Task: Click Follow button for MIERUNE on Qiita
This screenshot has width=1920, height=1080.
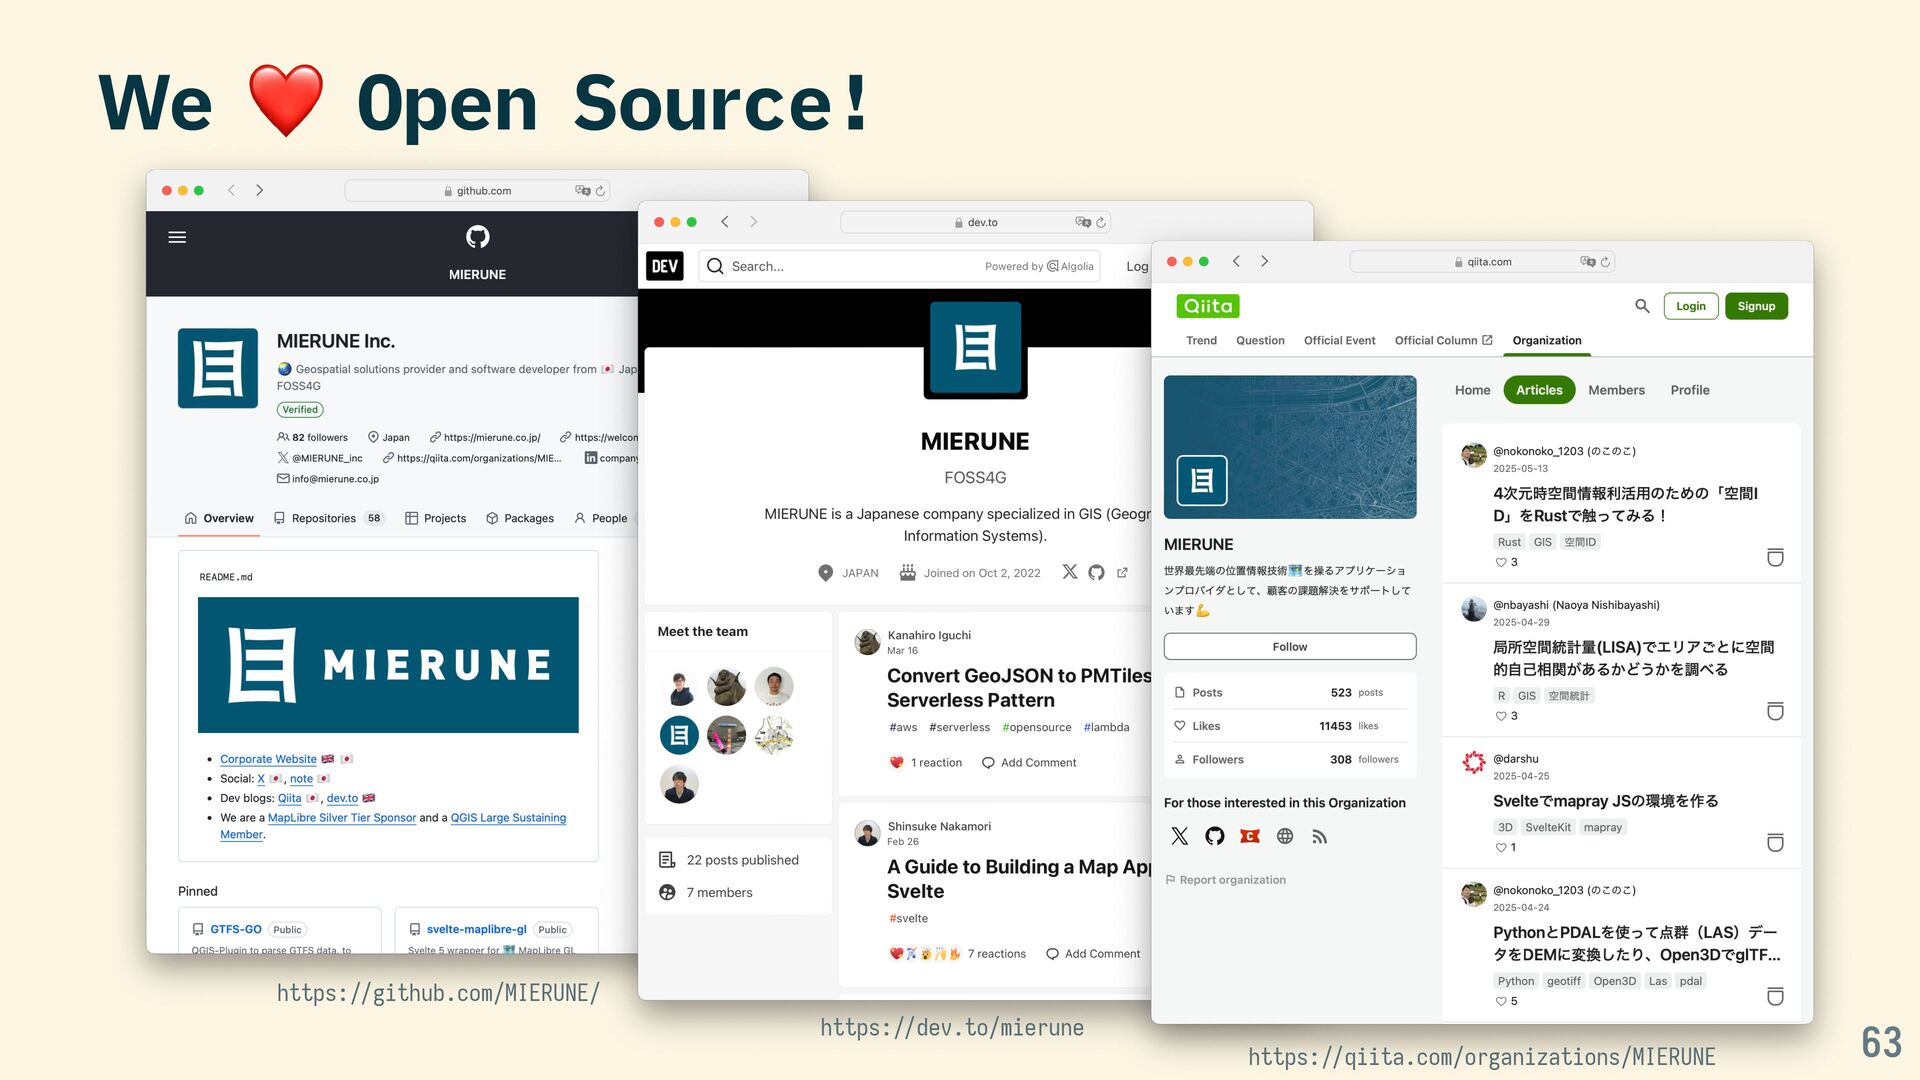Action: pos(1290,647)
